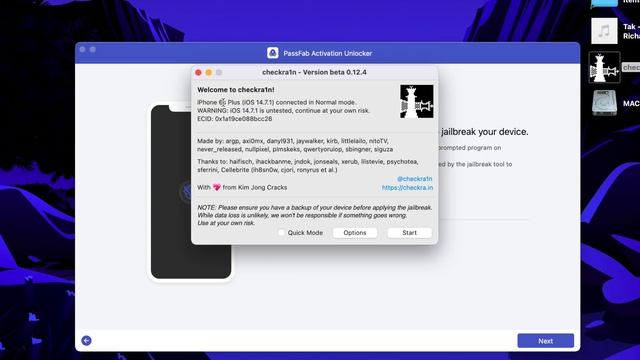This screenshot has height=360, width=640.
Task: Click Next in PassFab Activation Unlocker
Action: (545, 341)
